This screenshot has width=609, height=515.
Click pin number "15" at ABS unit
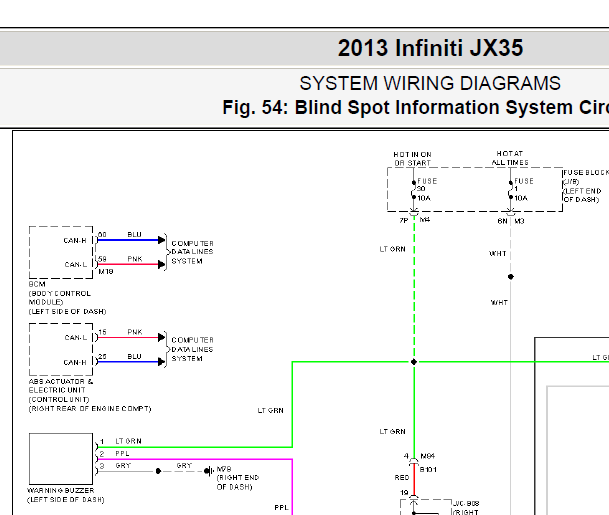[x=102, y=332]
